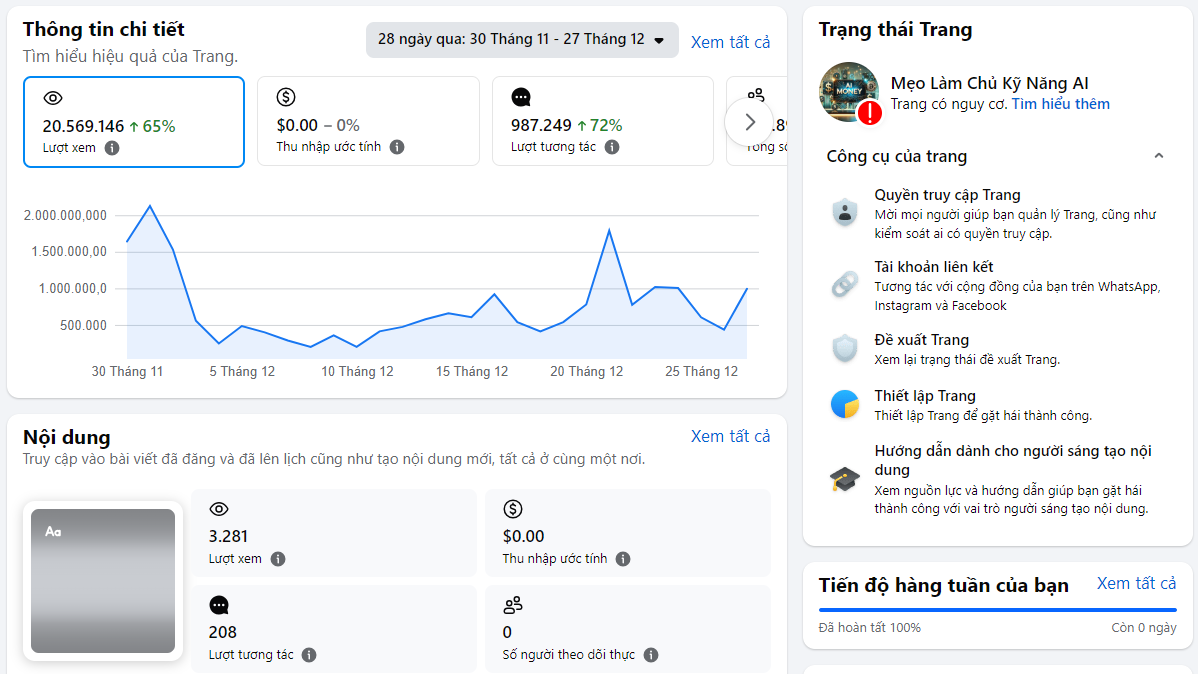
Task: Open Tài khoản liên kết
Action: coord(998,285)
